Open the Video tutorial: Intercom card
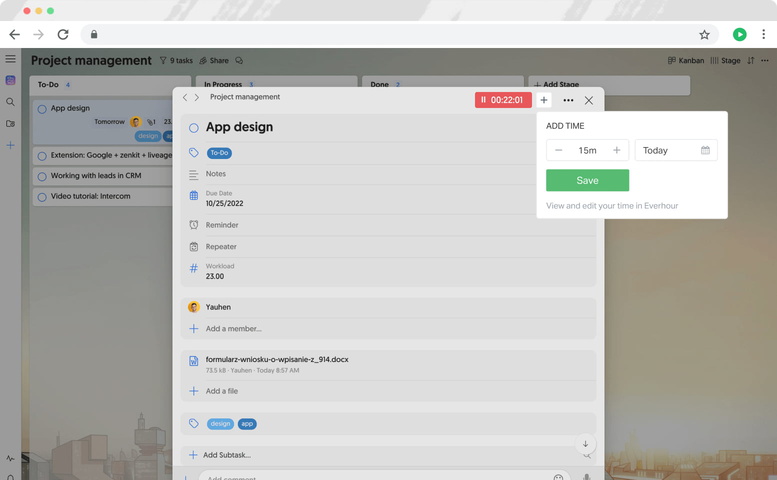This screenshot has height=480, width=777. (x=103, y=197)
